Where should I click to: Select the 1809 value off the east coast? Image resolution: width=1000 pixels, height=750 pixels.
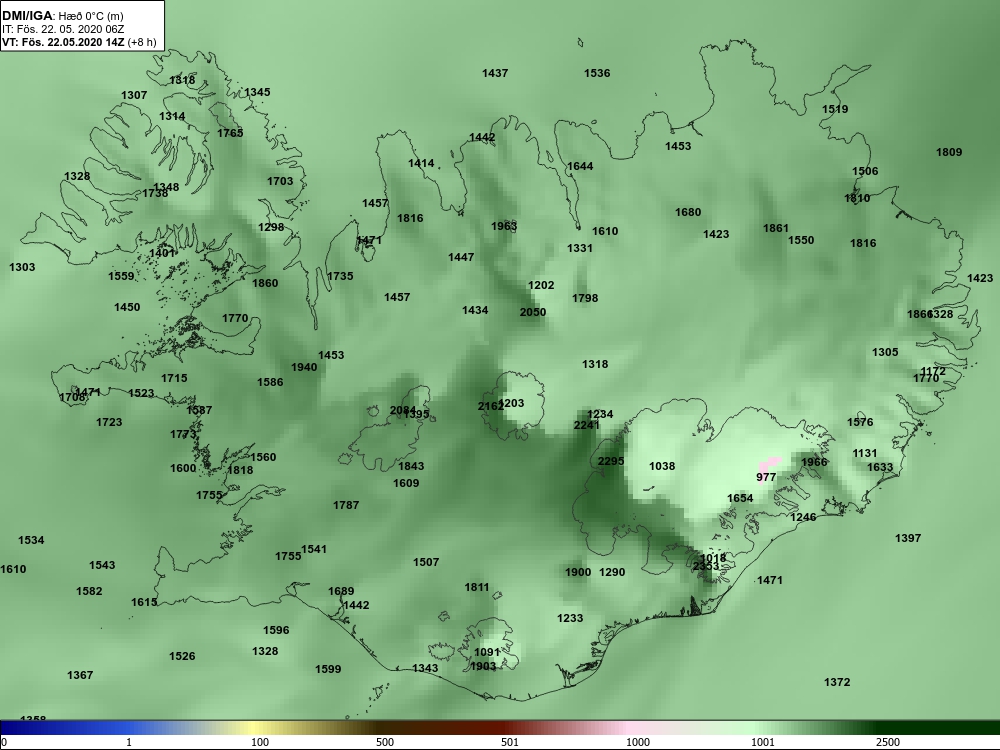click(x=949, y=152)
